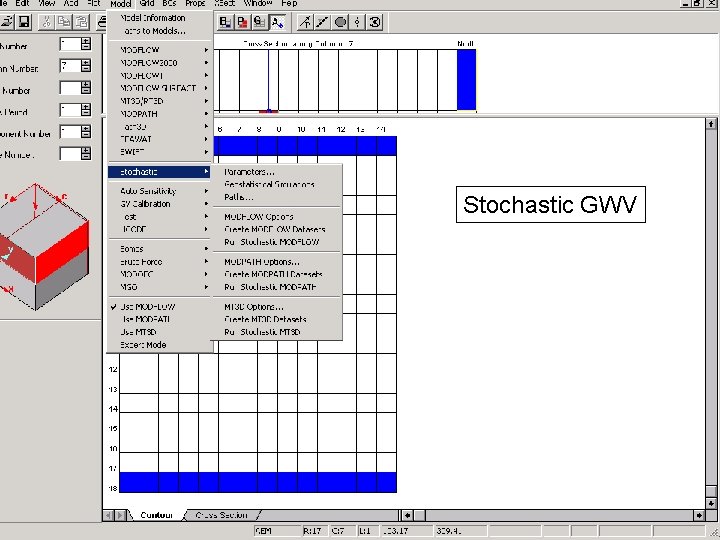Viewport: 720px width, 540px height.
Task: Click the Paste clipboard toolbar icon
Action: pos(81,22)
